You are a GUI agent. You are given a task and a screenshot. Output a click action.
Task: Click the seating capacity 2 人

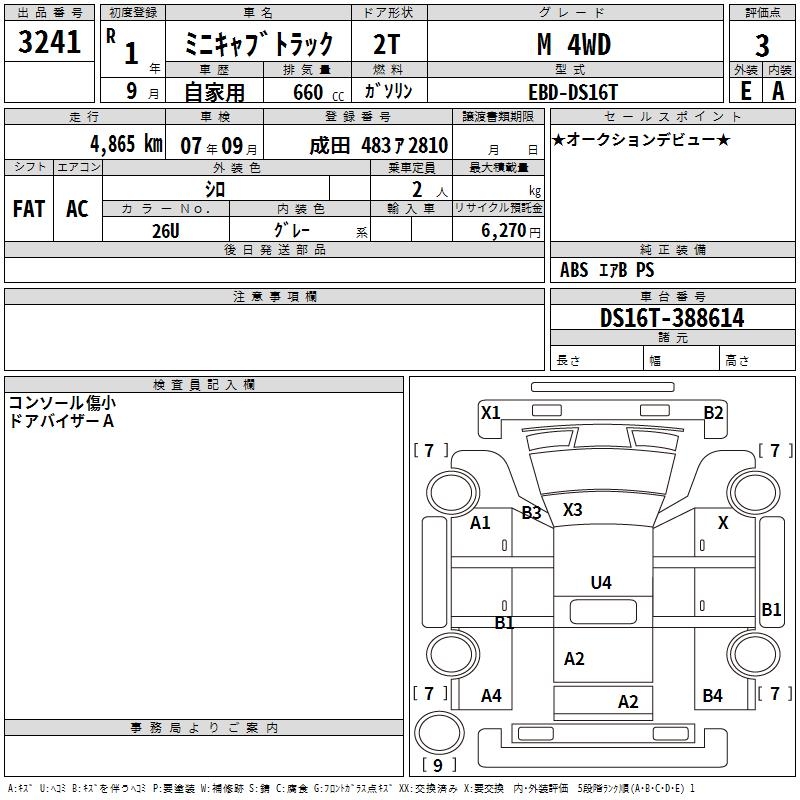tap(430, 189)
